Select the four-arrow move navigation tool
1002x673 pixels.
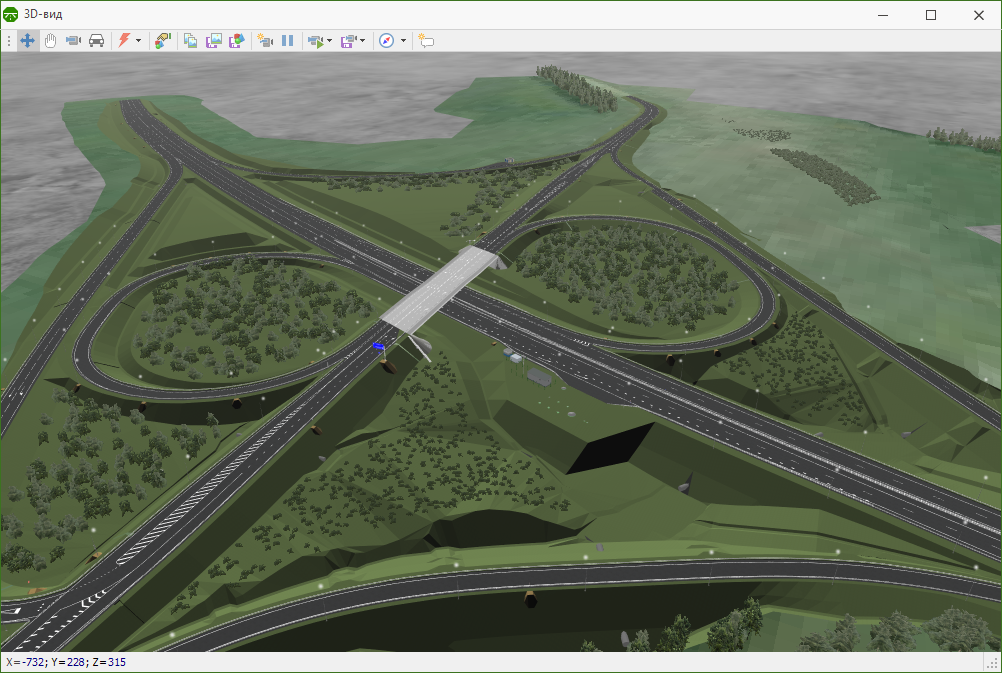click(27, 41)
